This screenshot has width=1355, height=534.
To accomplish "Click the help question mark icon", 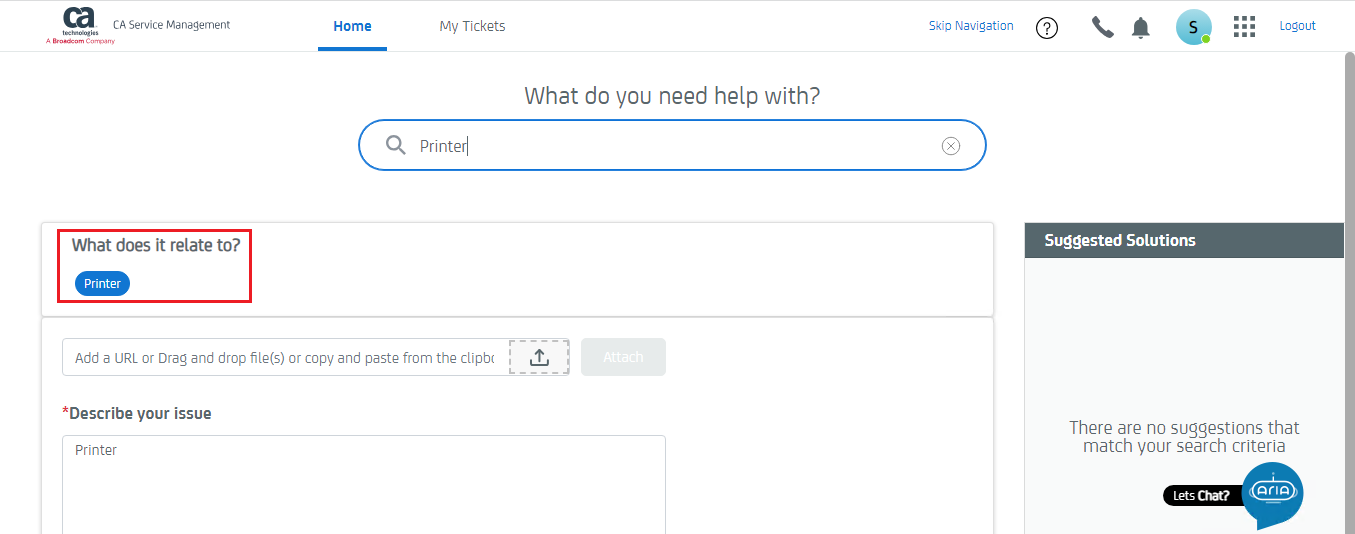I will pos(1047,28).
